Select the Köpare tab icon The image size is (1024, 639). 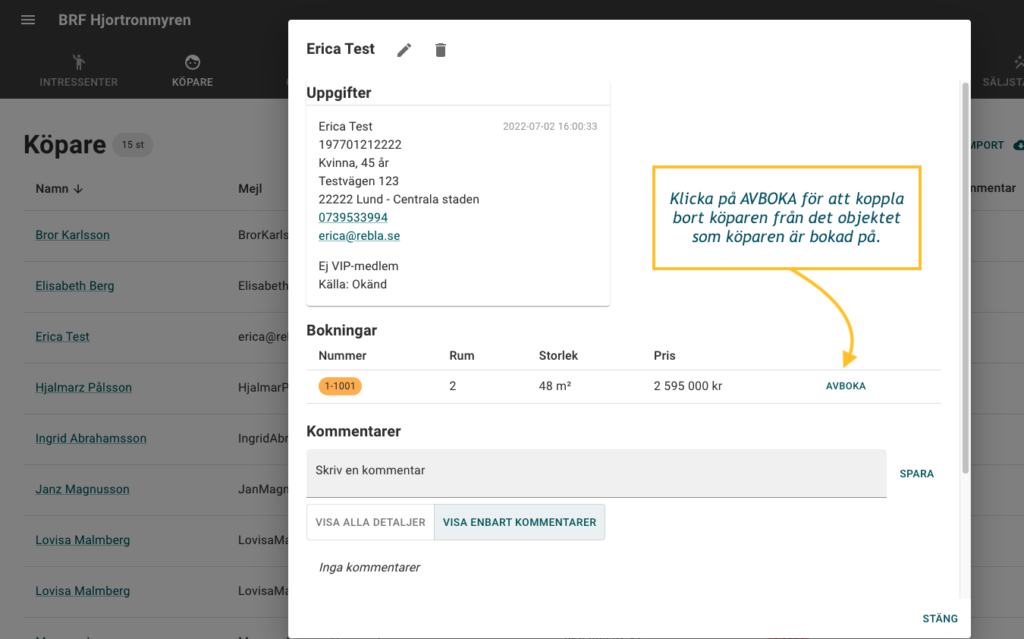pyautogui.click(x=192, y=63)
